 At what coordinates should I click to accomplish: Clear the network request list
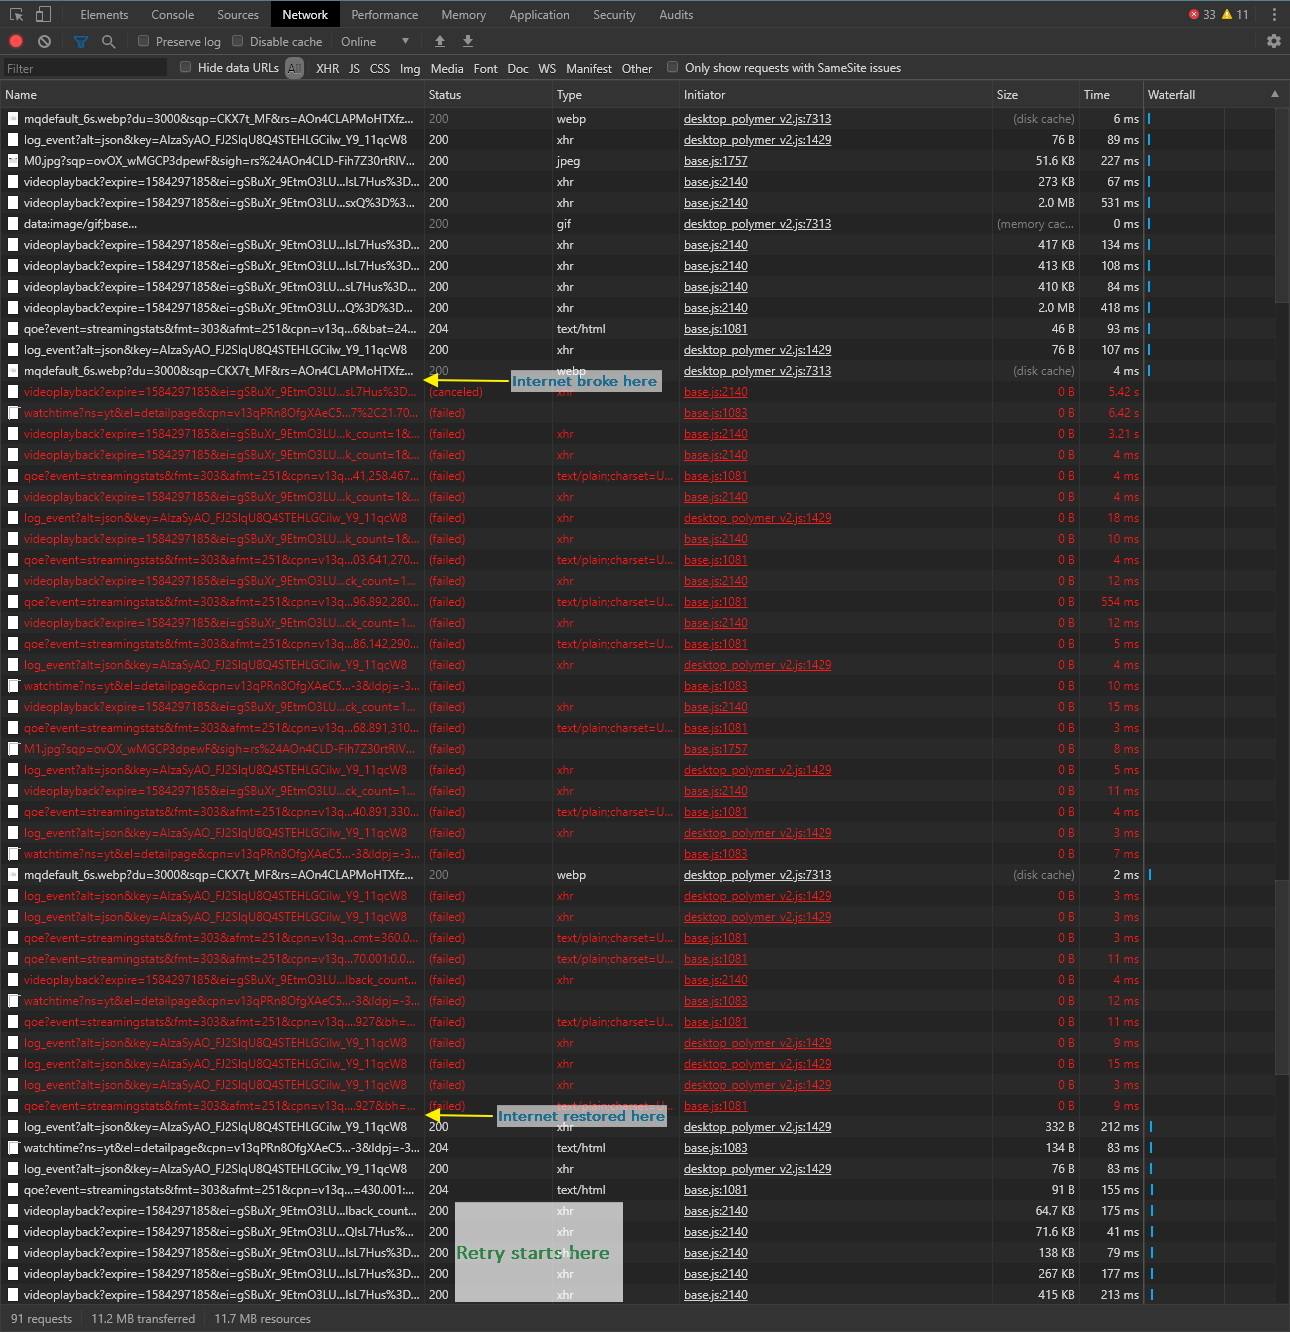[x=43, y=41]
